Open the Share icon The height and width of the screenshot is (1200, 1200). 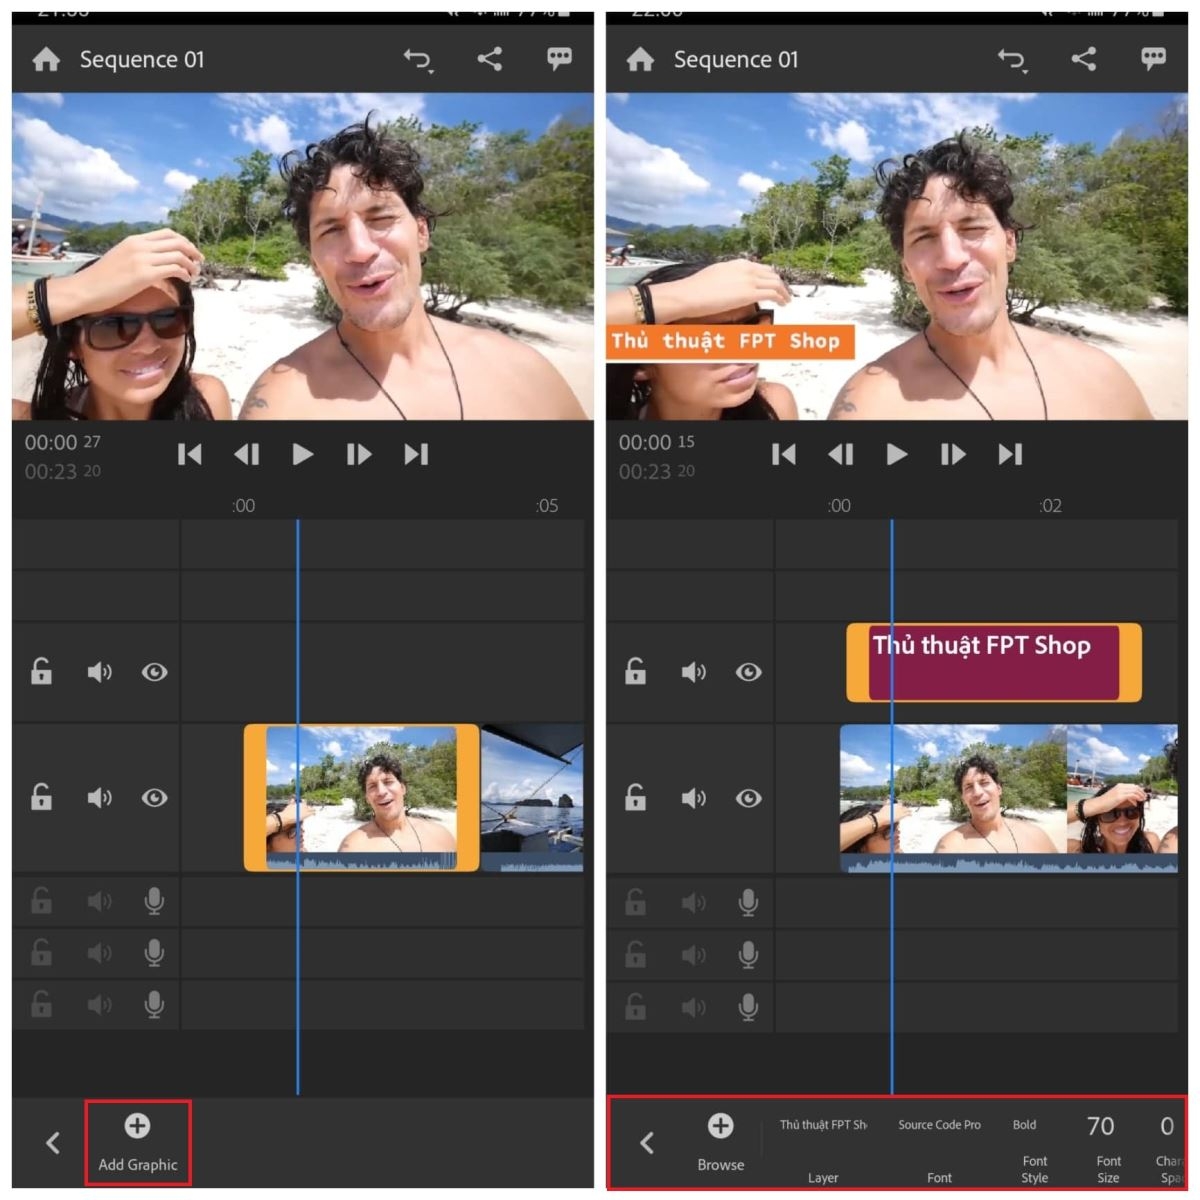489,59
